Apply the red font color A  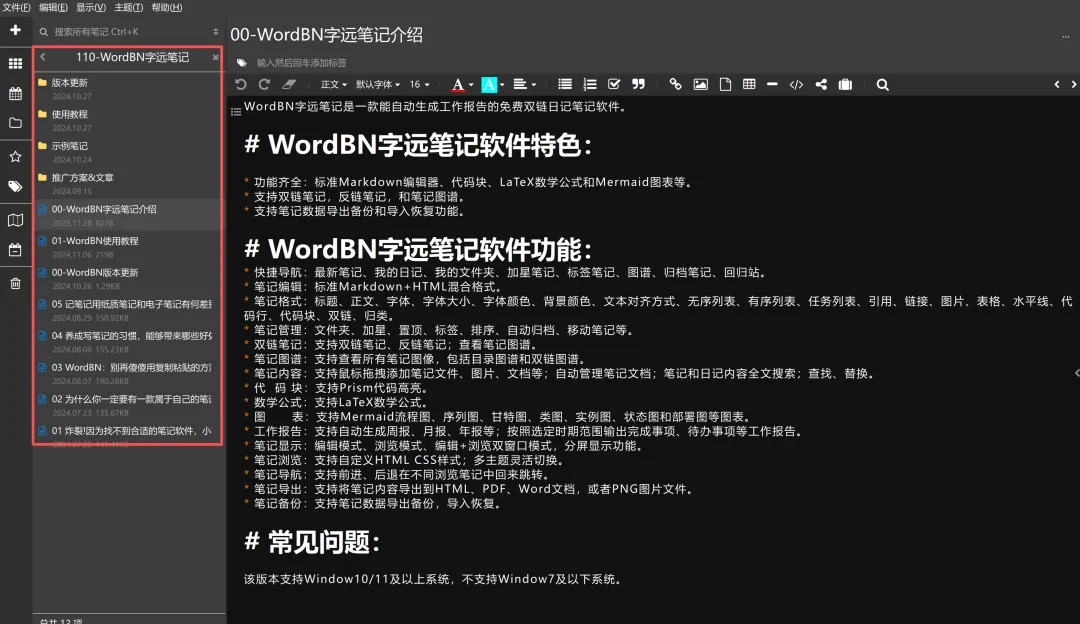point(457,84)
